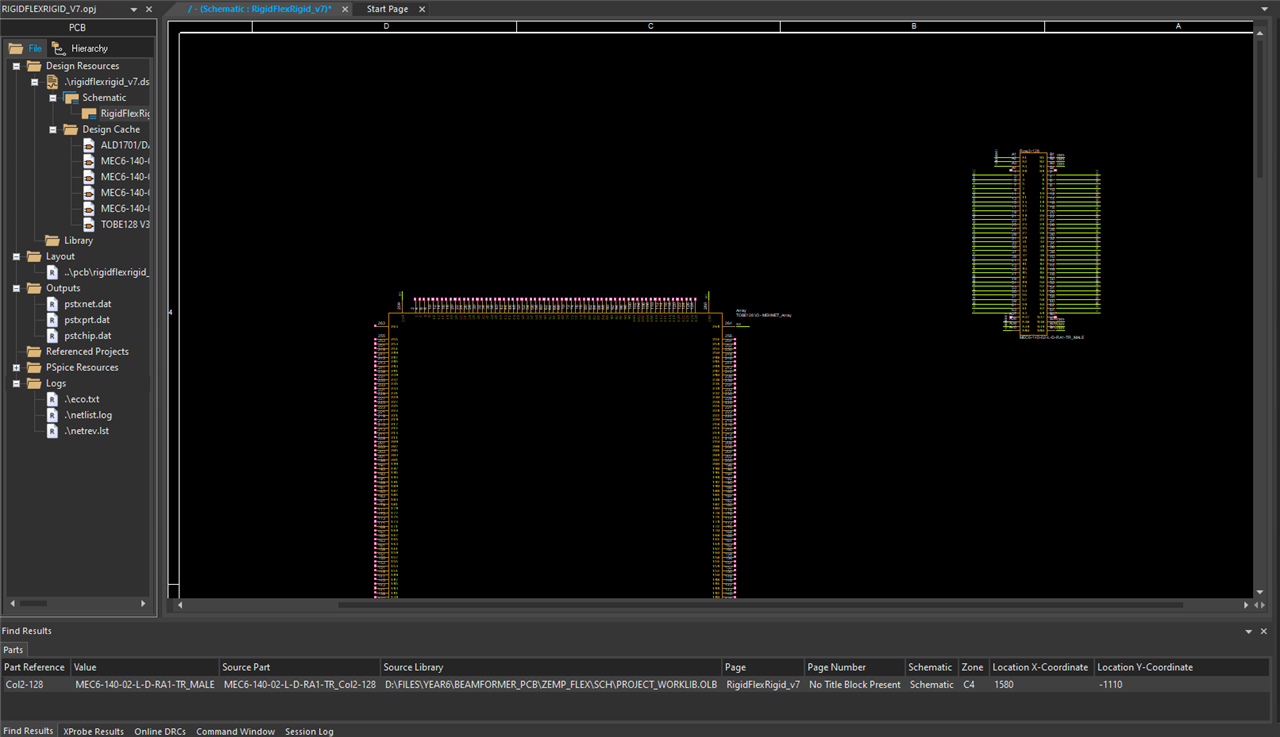The image size is (1280, 737).
Task: Open the Online DRCs tab
Action: tap(162, 731)
